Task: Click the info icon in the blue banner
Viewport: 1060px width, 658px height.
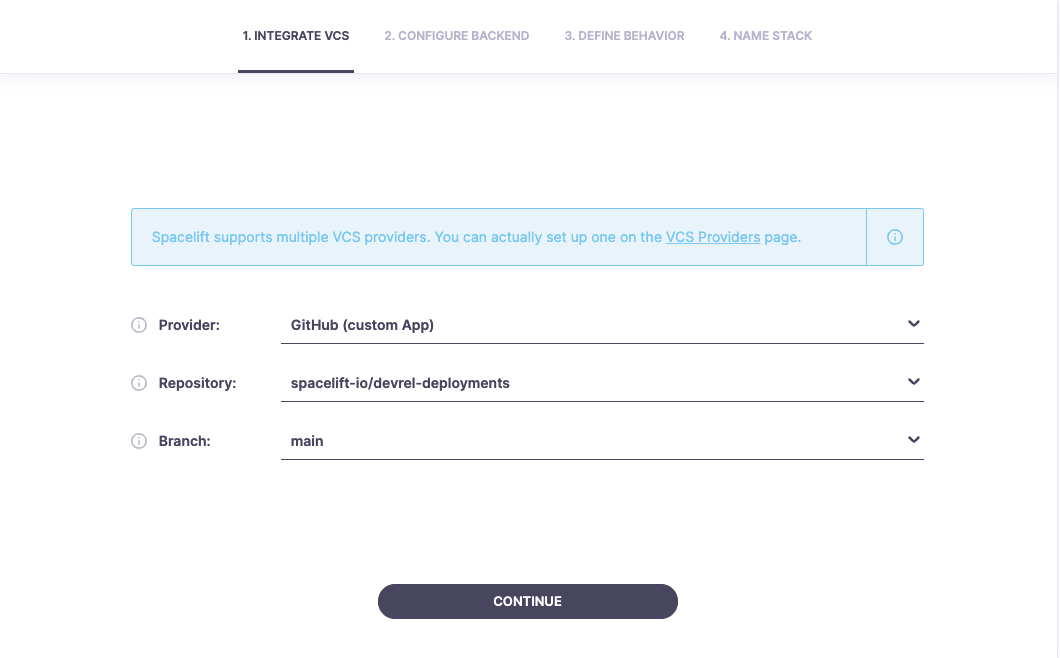Action: tap(895, 236)
